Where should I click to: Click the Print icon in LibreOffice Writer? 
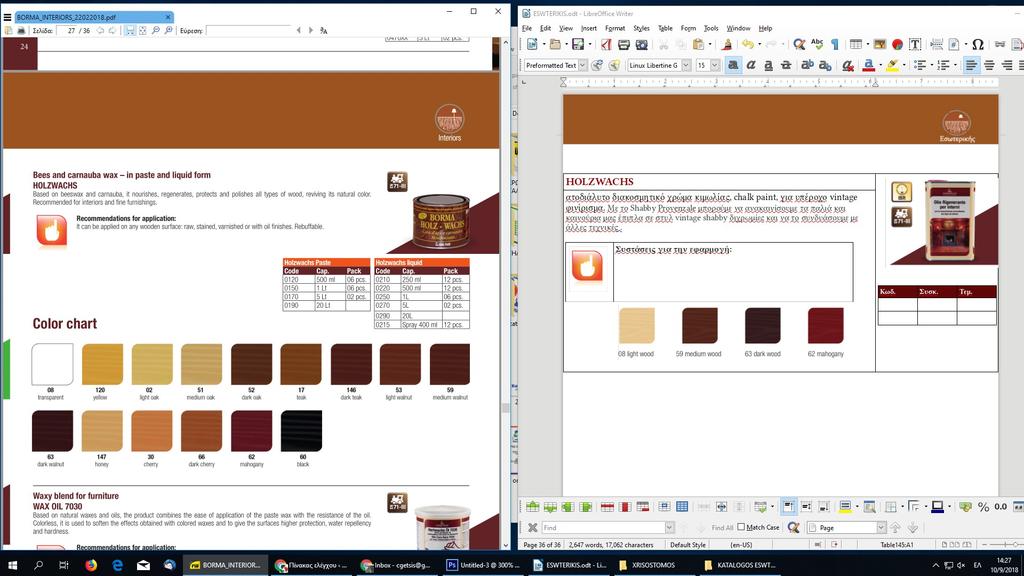pyautogui.click(x=624, y=44)
